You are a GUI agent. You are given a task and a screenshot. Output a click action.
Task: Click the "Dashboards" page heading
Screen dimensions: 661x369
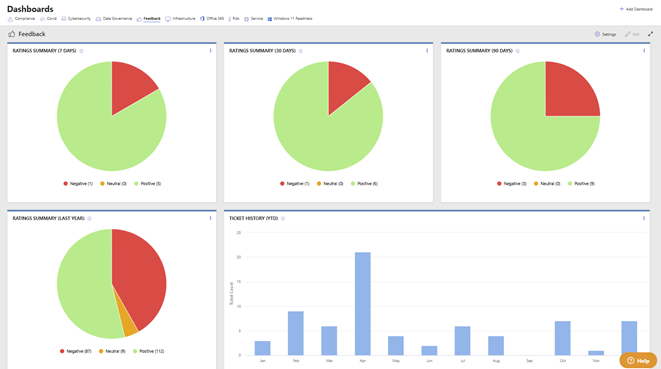[30, 9]
